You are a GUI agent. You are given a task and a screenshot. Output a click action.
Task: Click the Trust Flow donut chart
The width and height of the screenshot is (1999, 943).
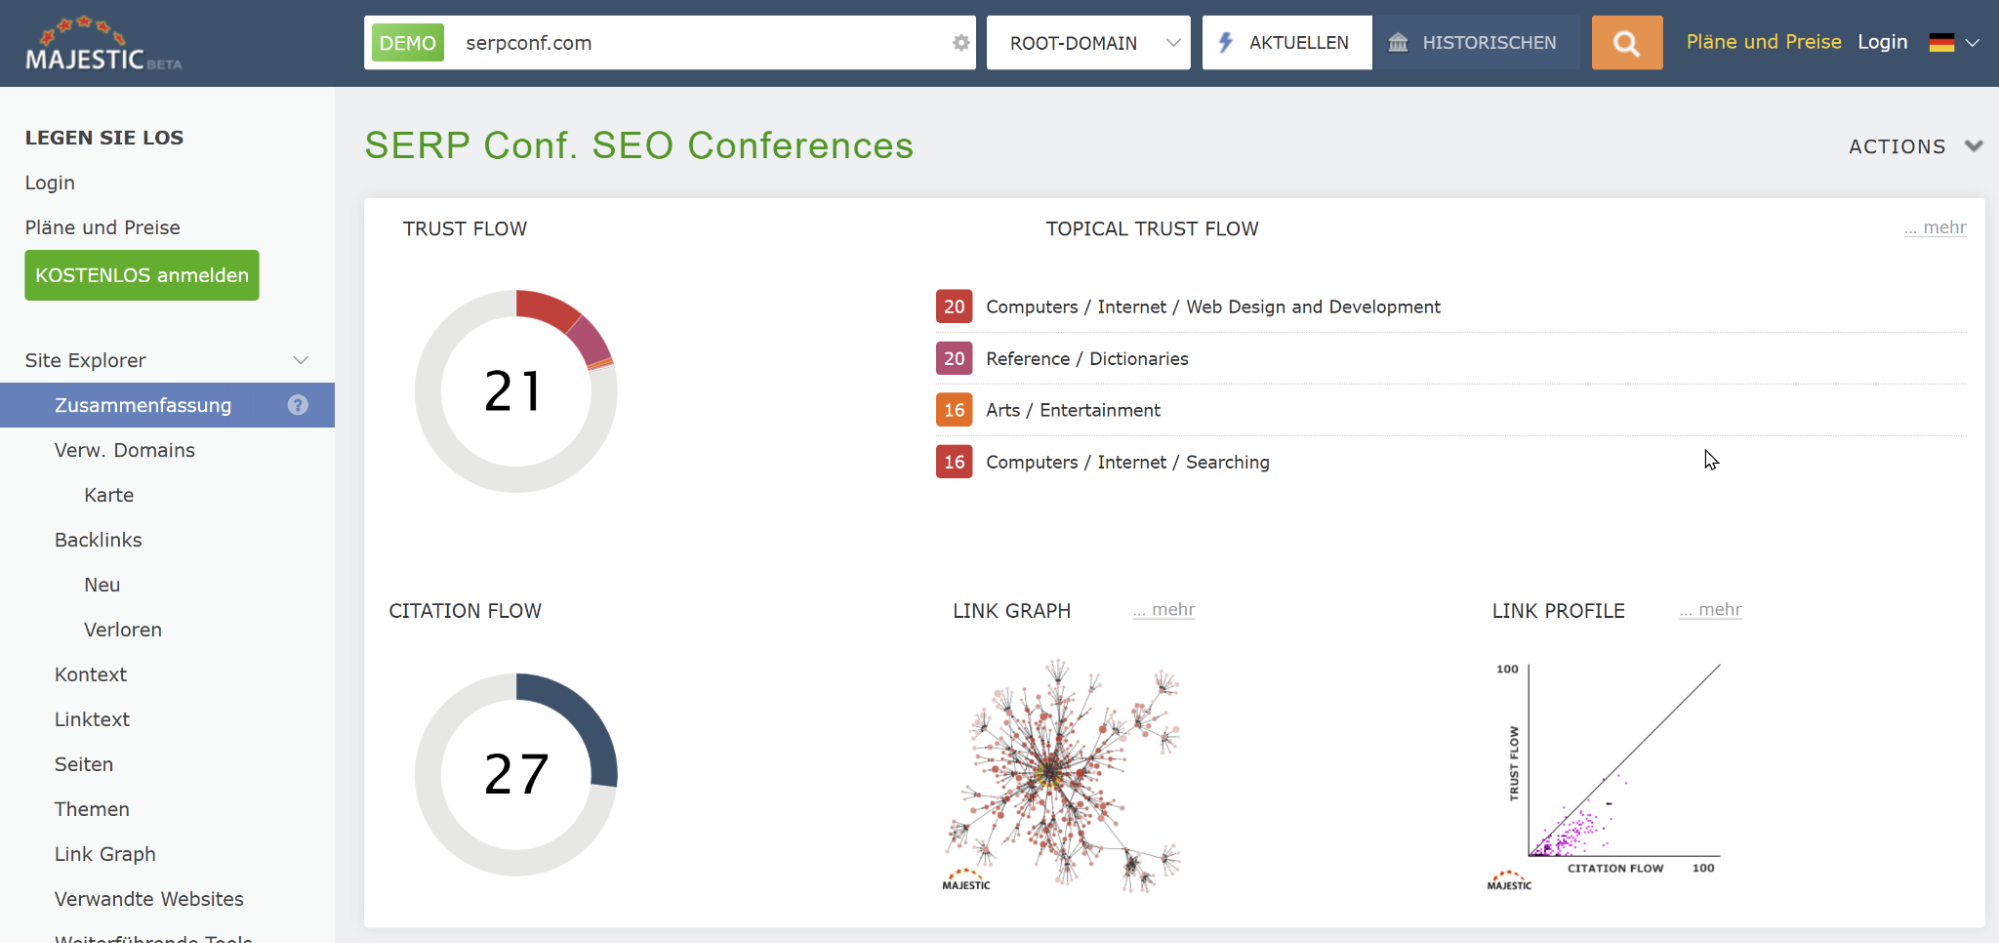tap(516, 391)
